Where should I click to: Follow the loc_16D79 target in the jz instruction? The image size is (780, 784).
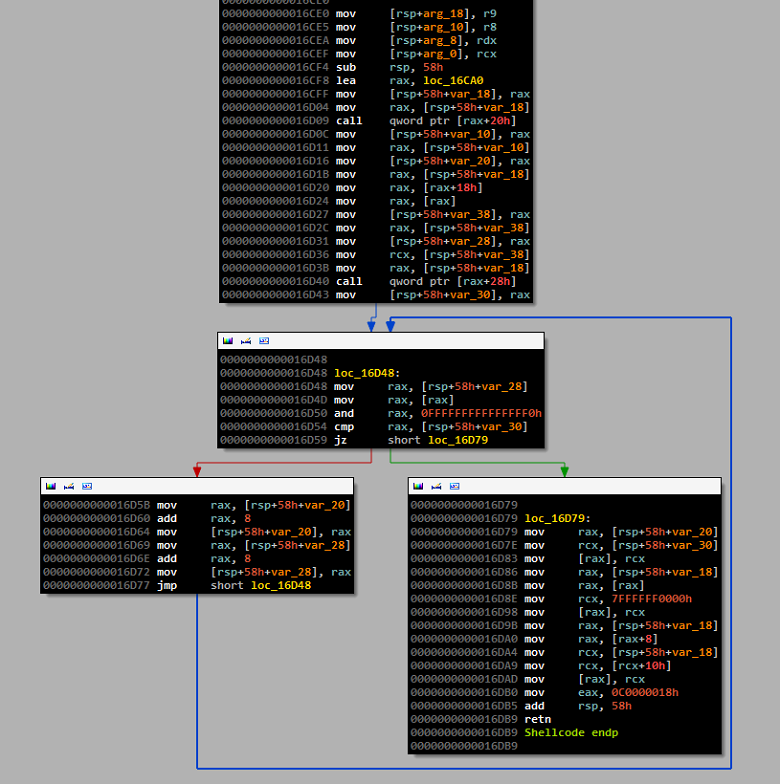pos(458,440)
